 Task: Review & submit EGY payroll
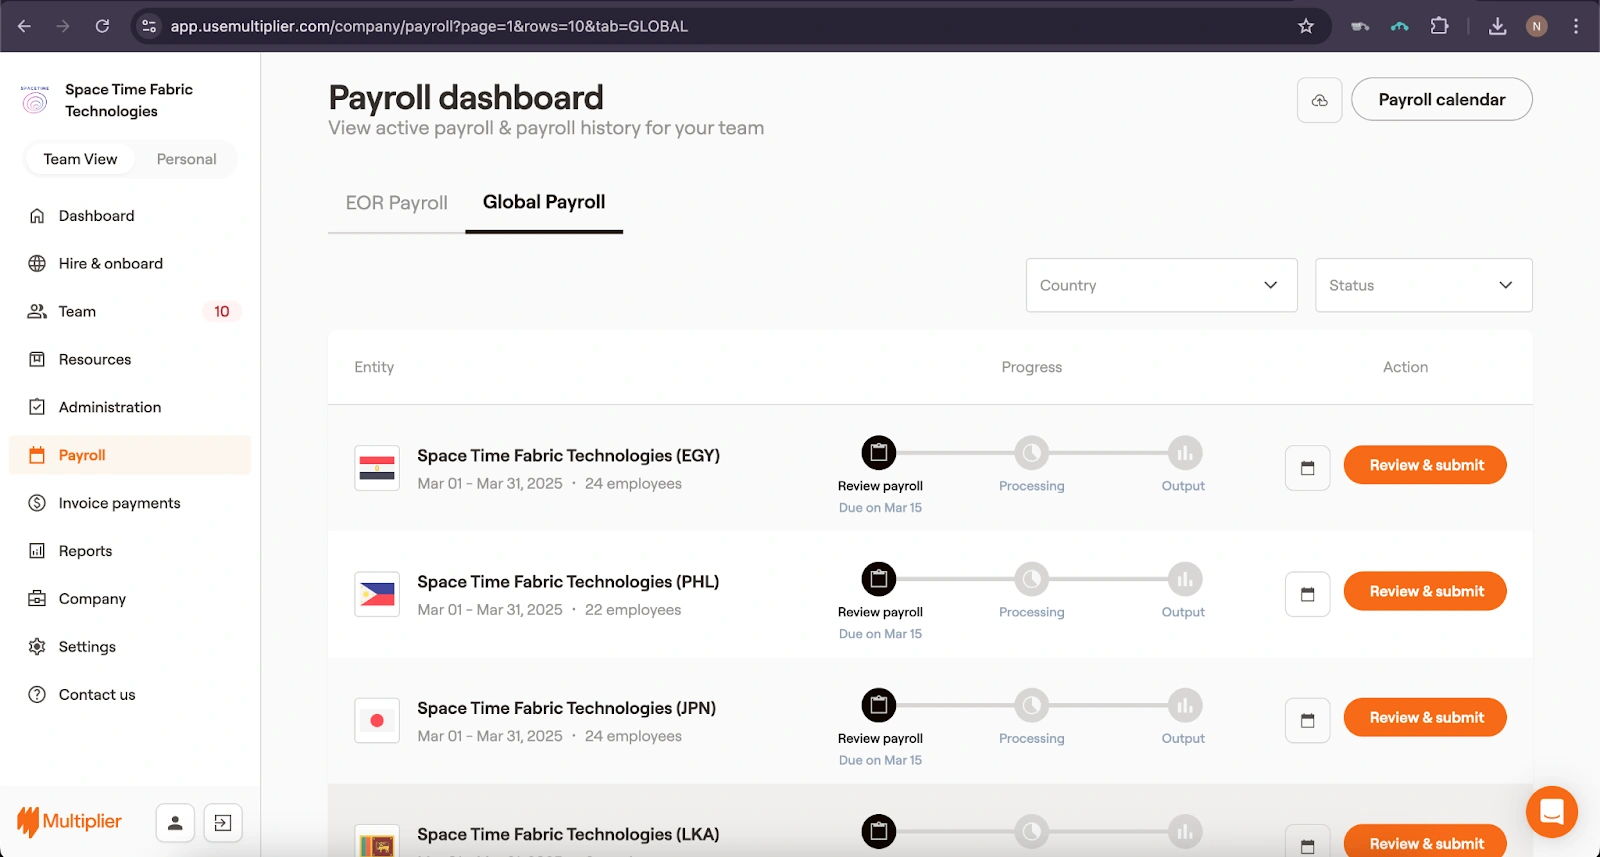coord(1425,465)
